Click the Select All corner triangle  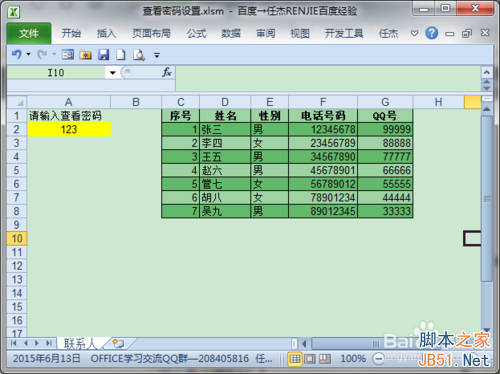(x=17, y=102)
